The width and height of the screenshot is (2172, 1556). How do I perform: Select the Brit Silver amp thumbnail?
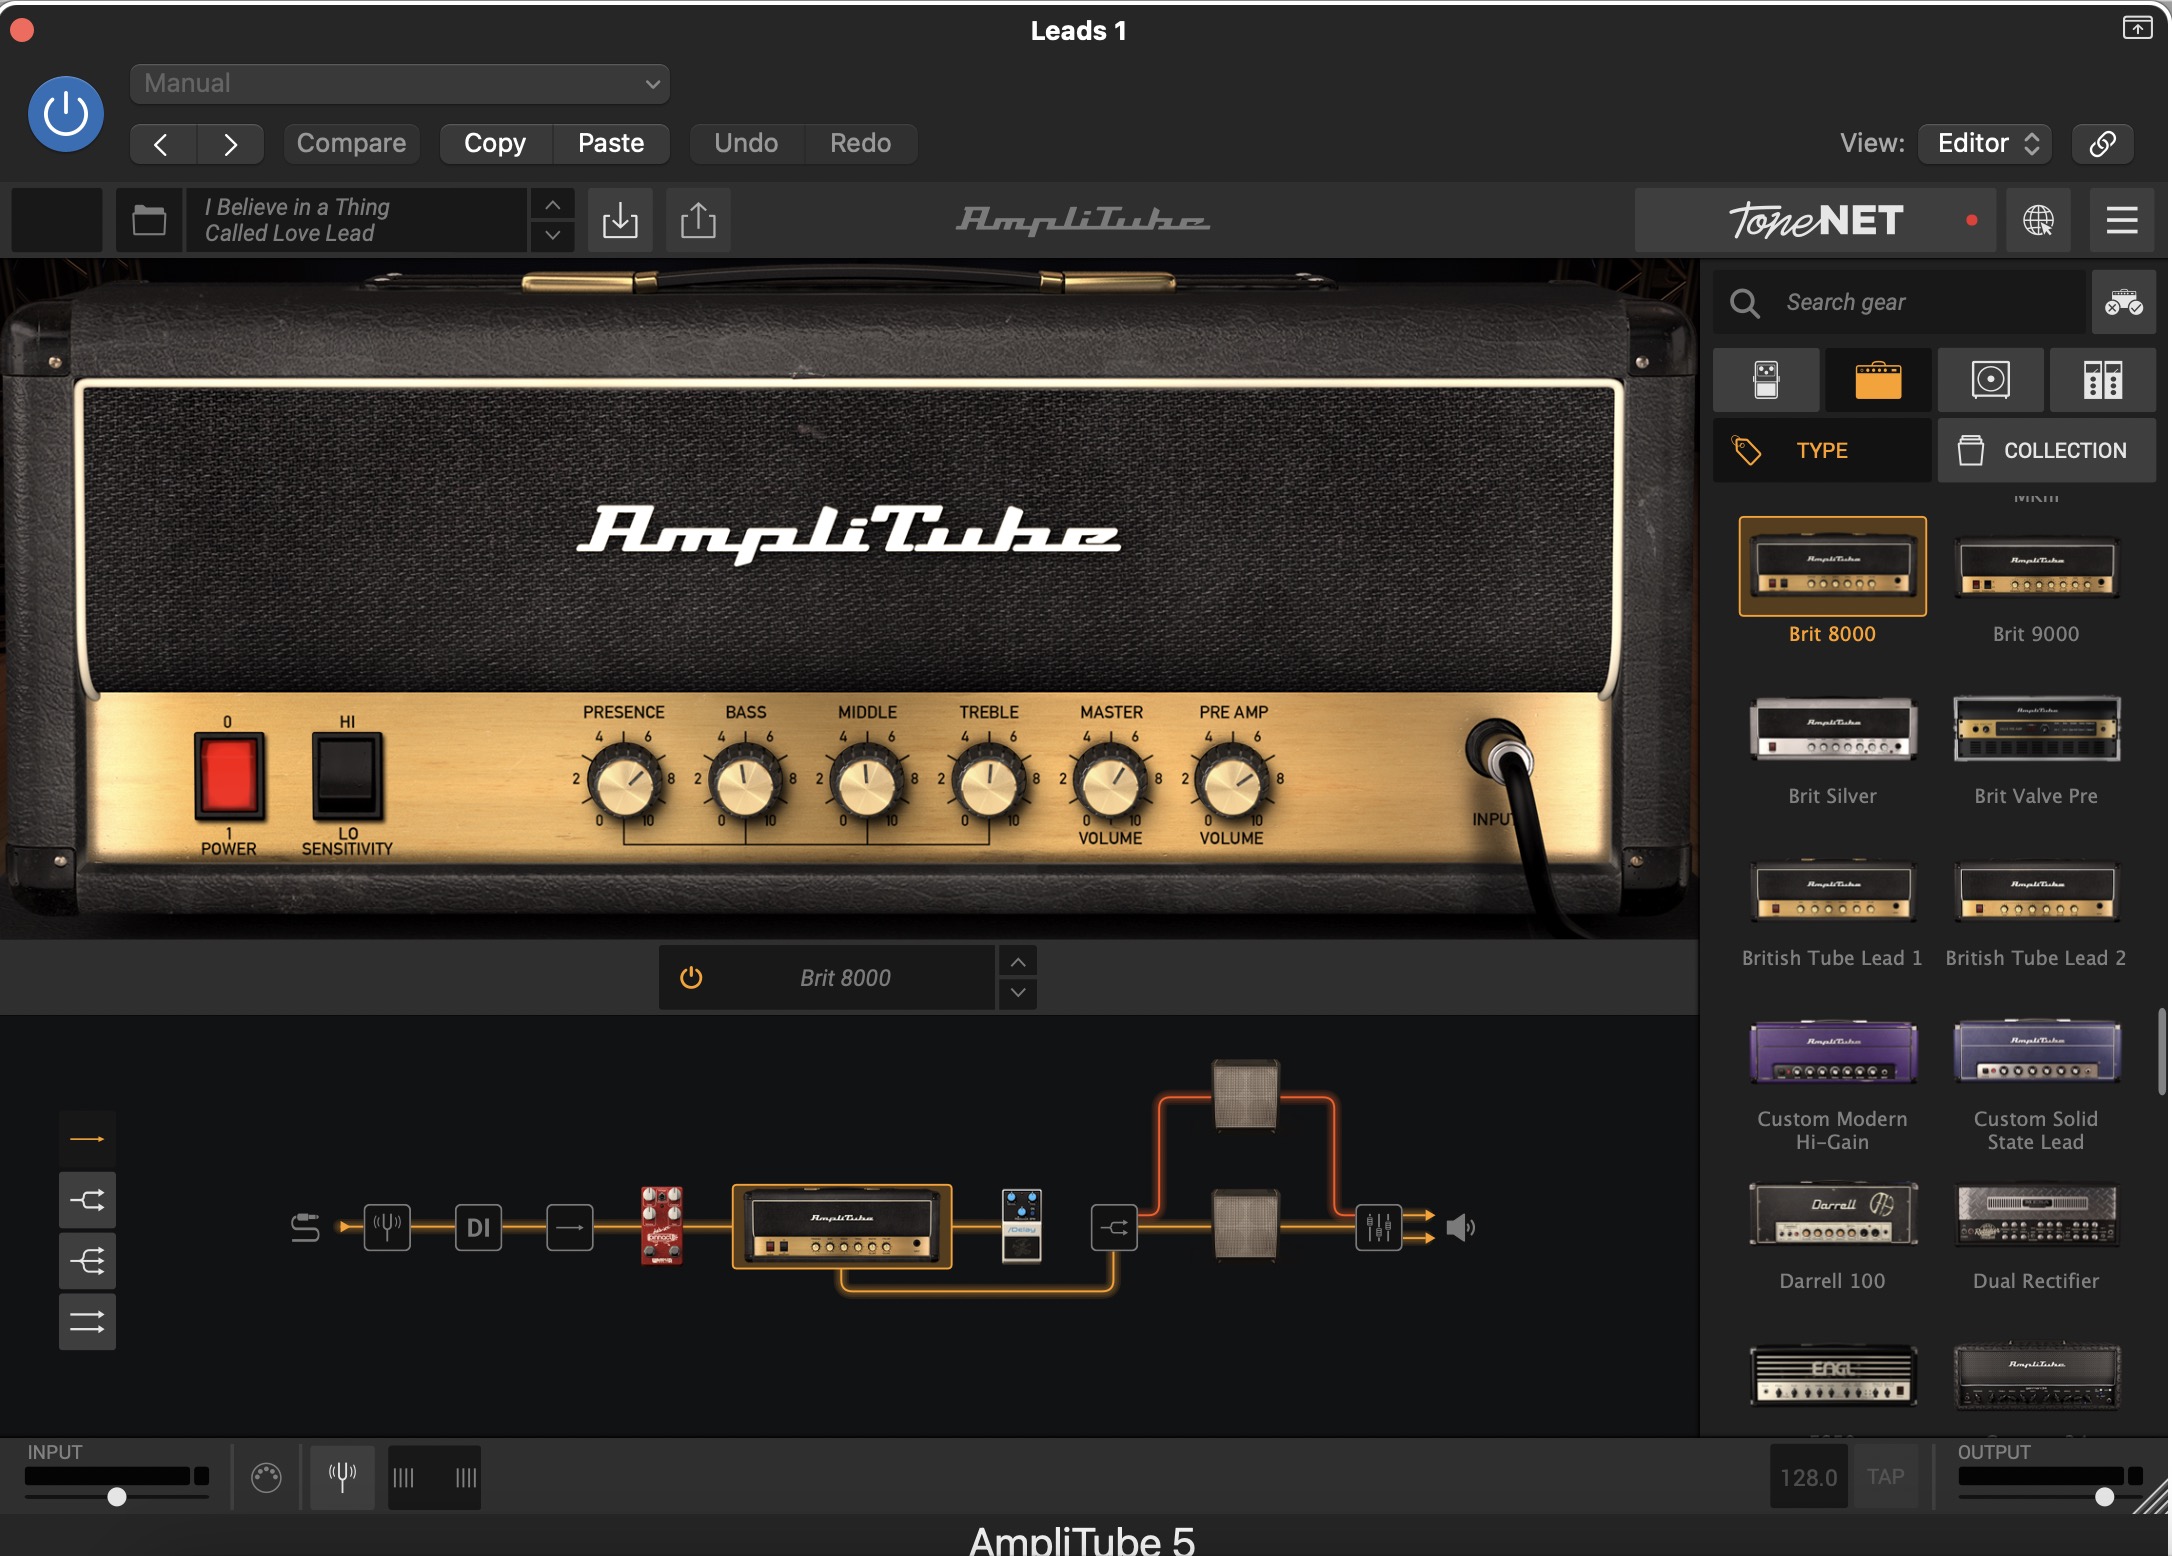tap(1833, 729)
